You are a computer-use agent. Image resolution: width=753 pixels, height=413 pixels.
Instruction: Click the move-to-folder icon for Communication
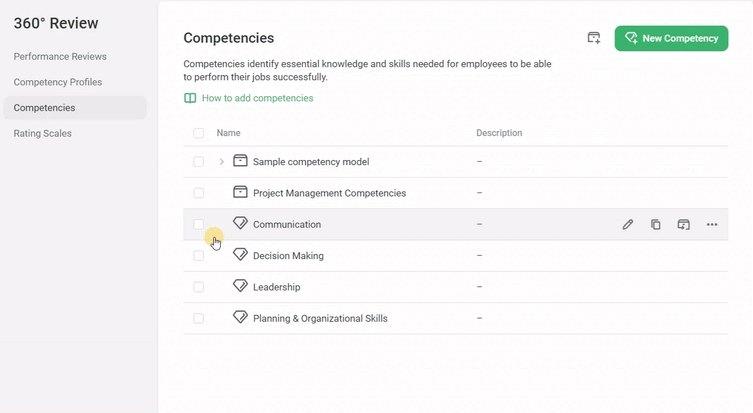click(x=684, y=225)
